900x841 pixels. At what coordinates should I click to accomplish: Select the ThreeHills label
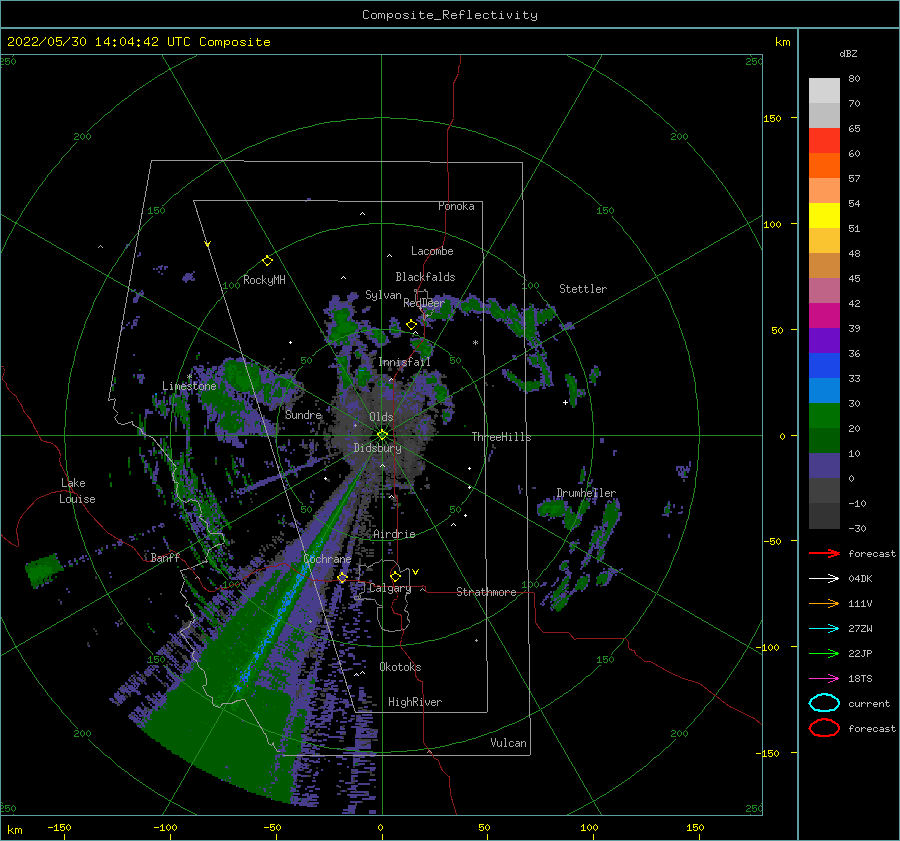click(x=502, y=437)
